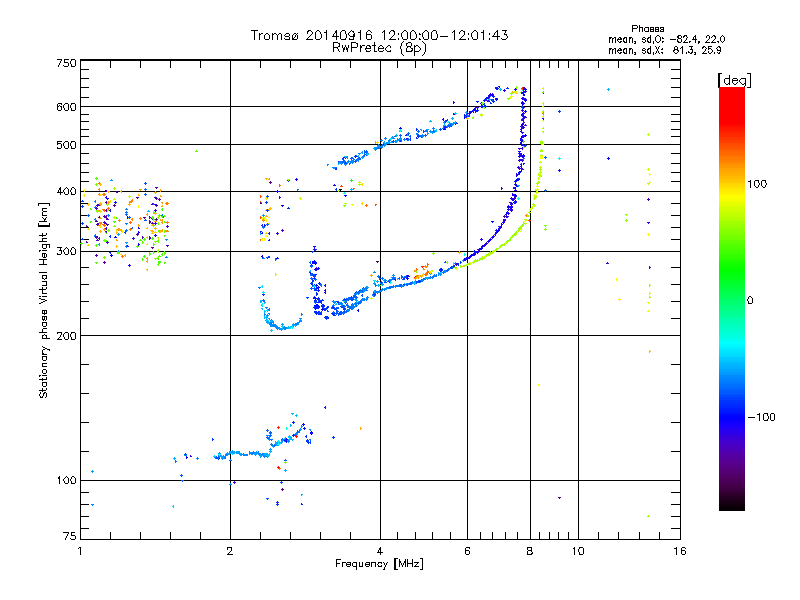Click the rainbow phase colorbar
Screen dimensions: 800x600
click(732, 299)
